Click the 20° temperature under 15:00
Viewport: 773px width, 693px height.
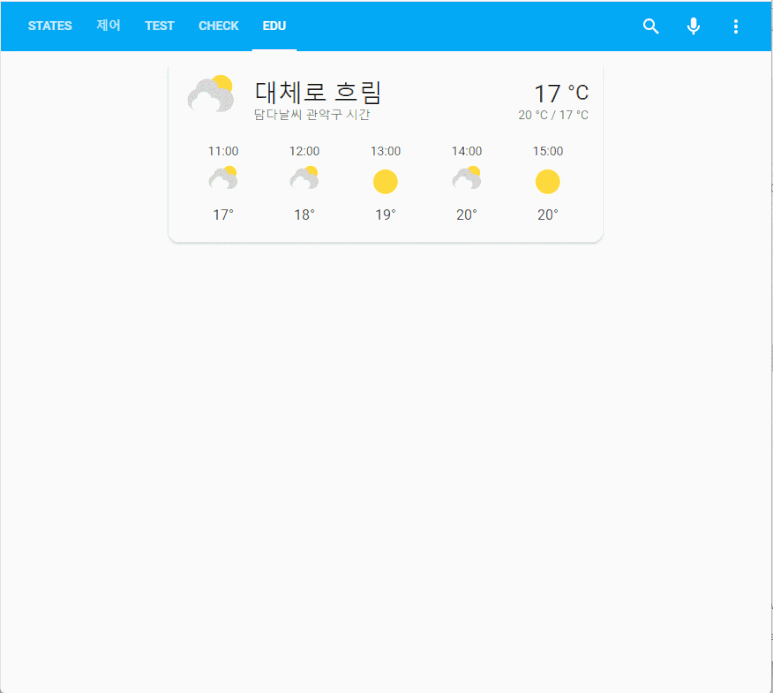pos(548,215)
